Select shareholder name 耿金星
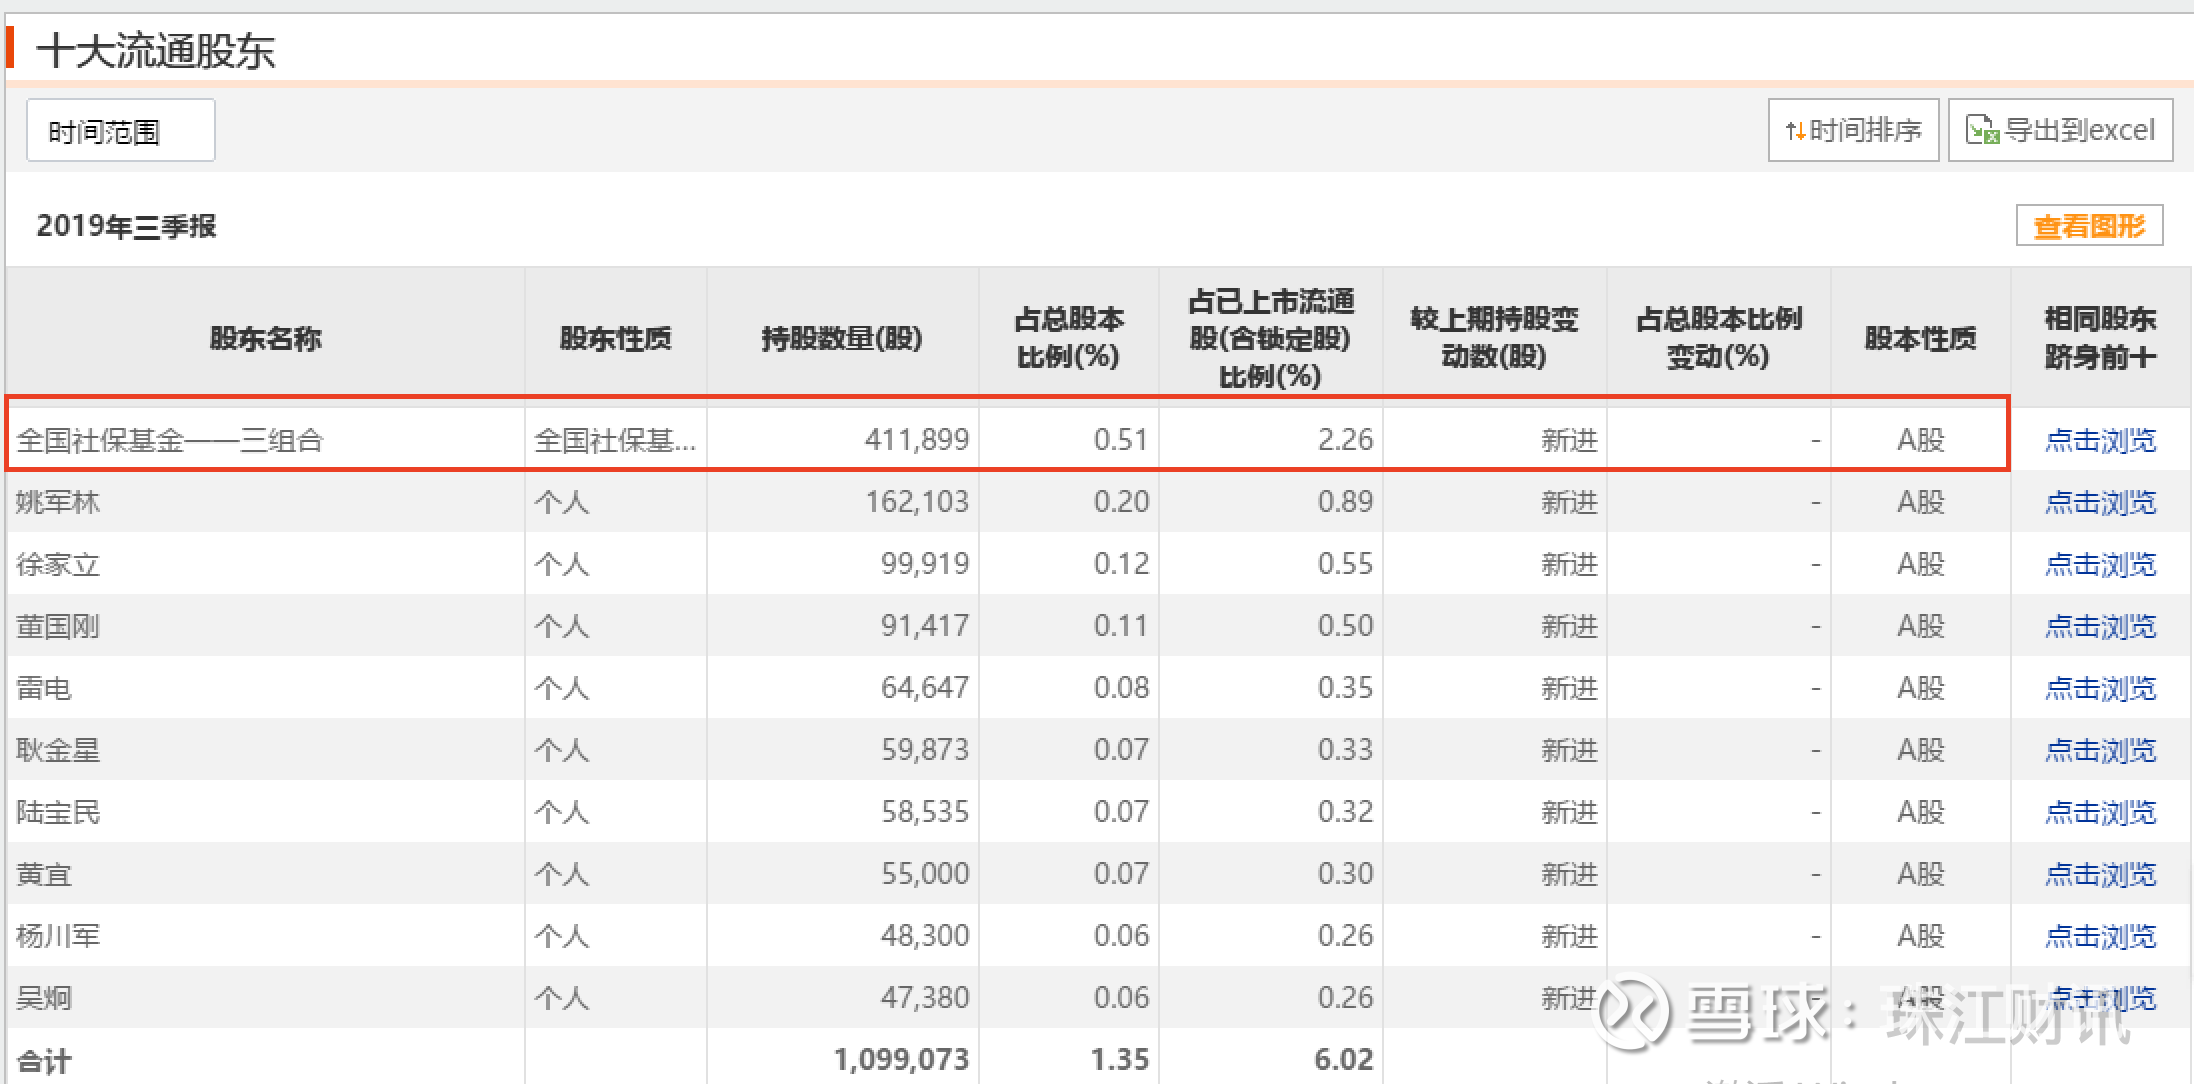The width and height of the screenshot is (2194, 1084). tap(58, 750)
